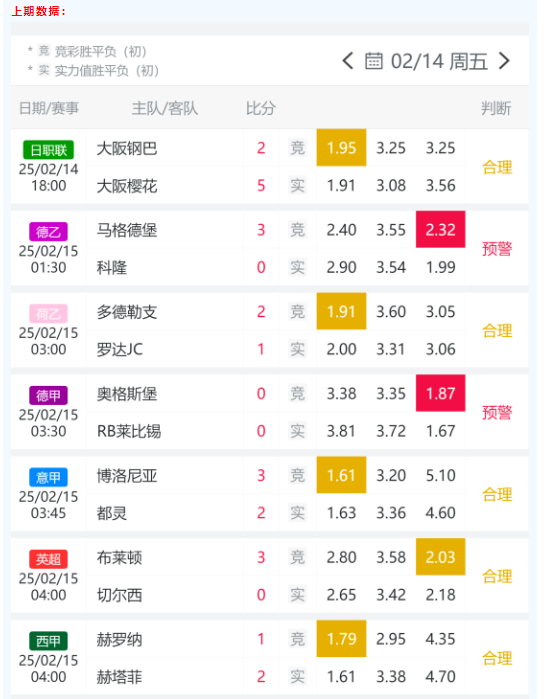
Task: Click the 合理 label for 博洛尼亚 match
Action: (x=497, y=494)
